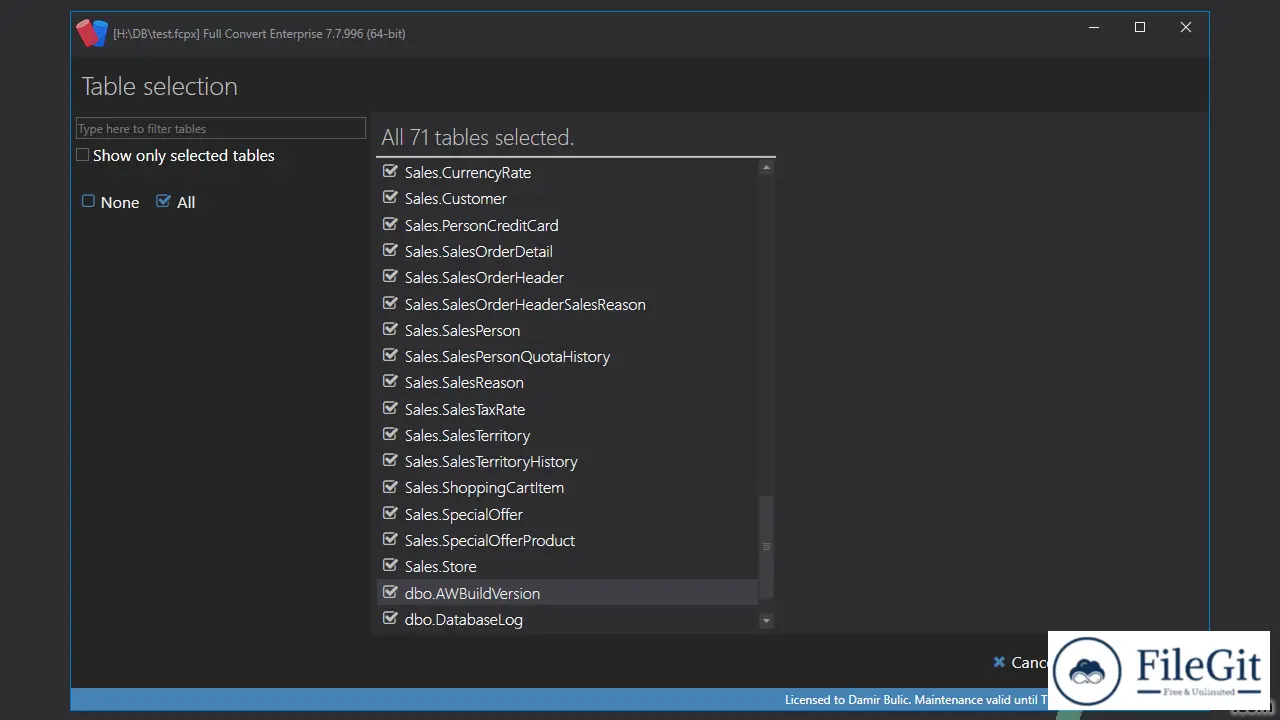Screen dimensions: 1280x720
Task: Minimize the Full Convert window
Action: pos(1094,27)
